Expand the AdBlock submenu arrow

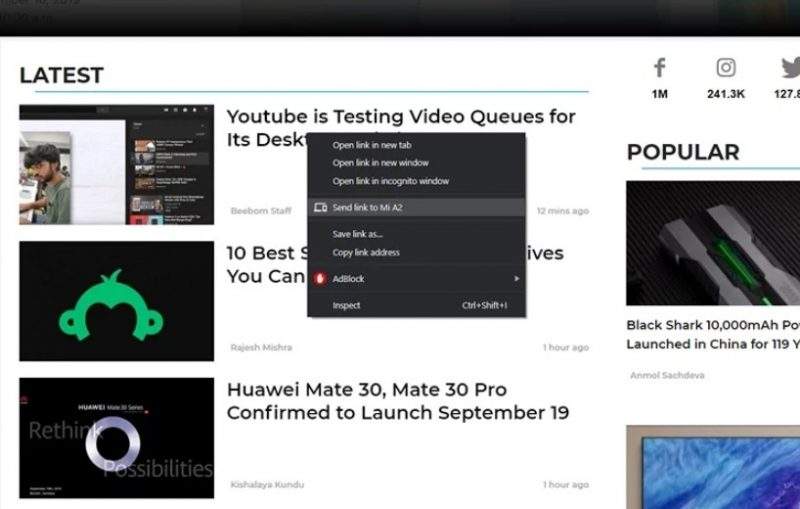pyautogui.click(x=516, y=278)
